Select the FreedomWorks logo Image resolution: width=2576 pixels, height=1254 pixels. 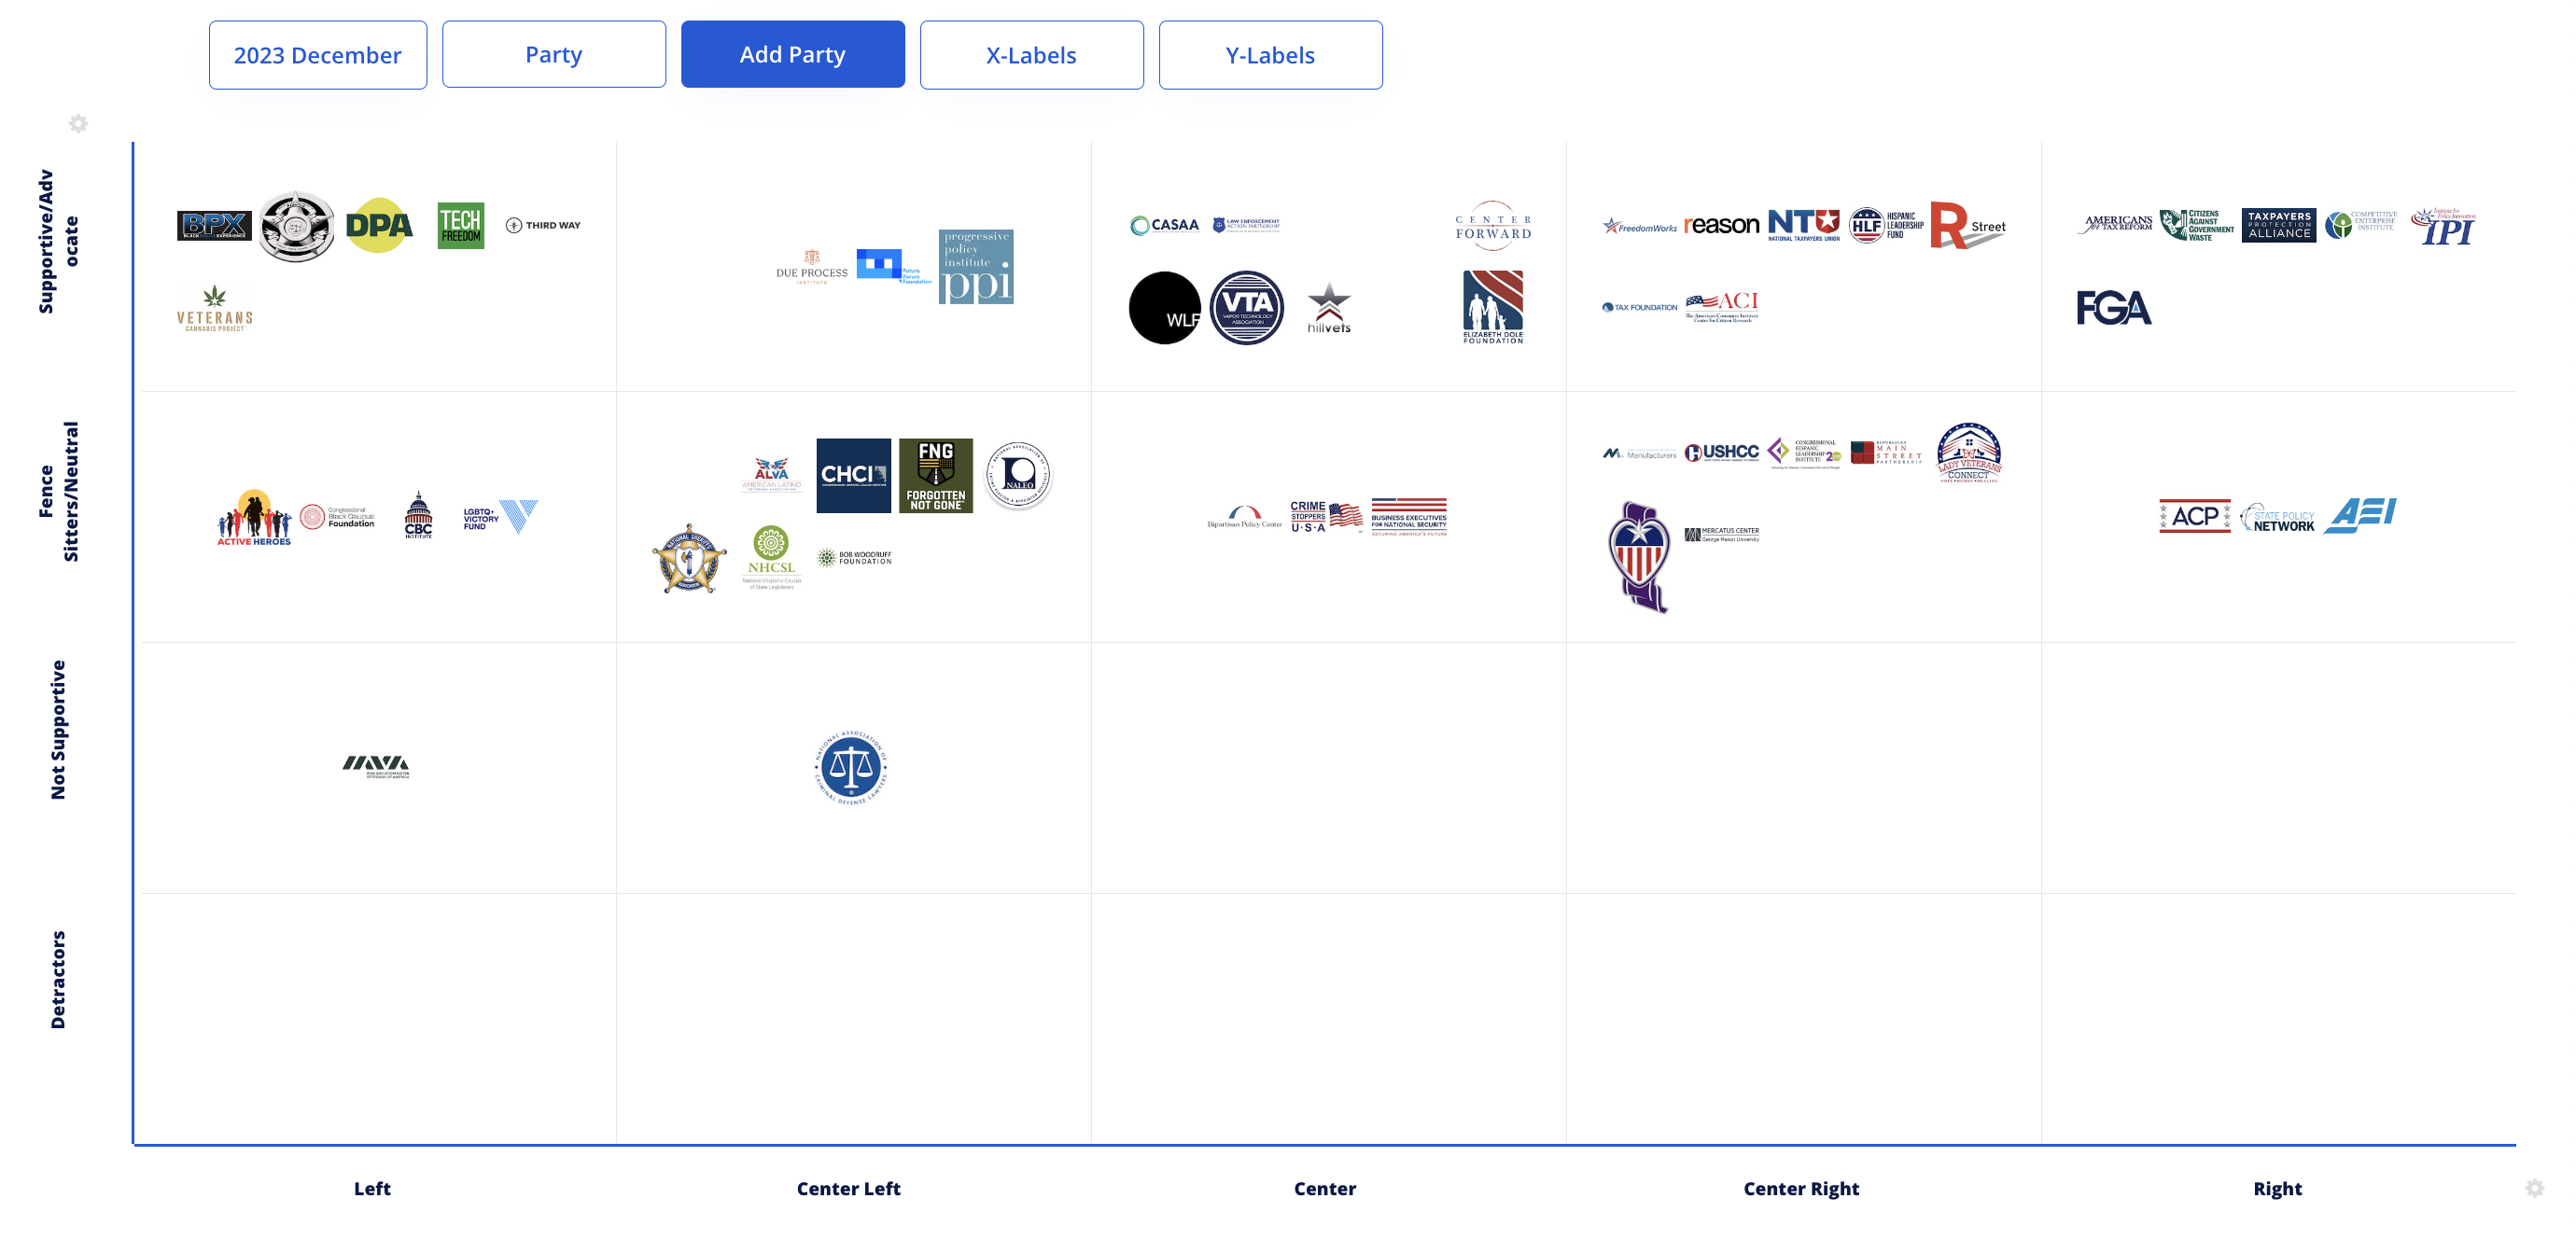[x=1640, y=227]
